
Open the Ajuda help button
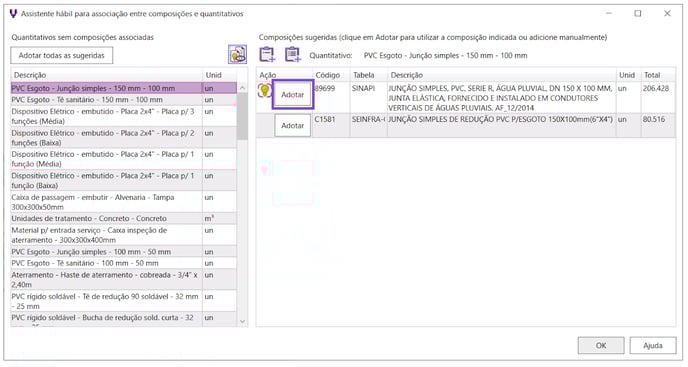tap(652, 345)
